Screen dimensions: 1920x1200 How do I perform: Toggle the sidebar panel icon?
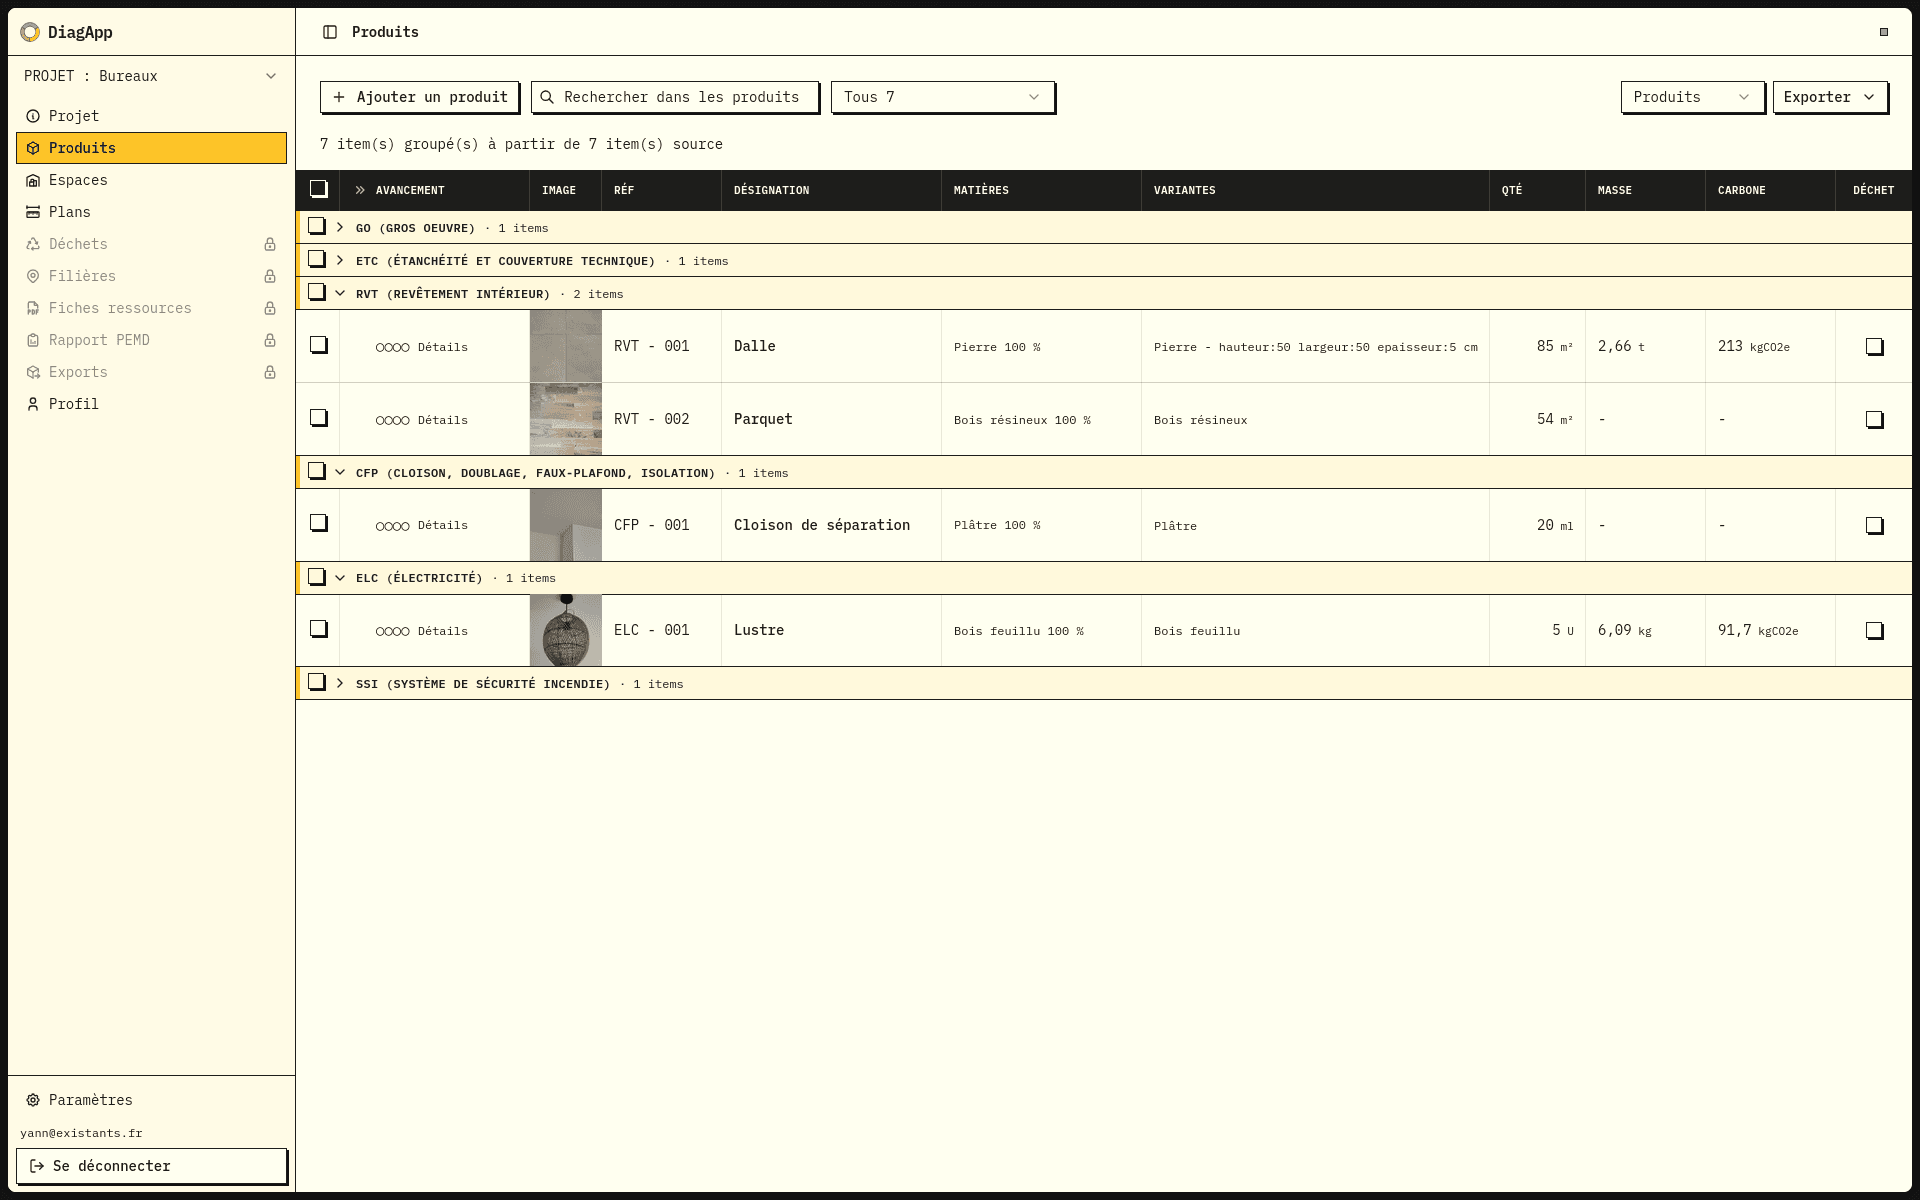click(330, 32)
